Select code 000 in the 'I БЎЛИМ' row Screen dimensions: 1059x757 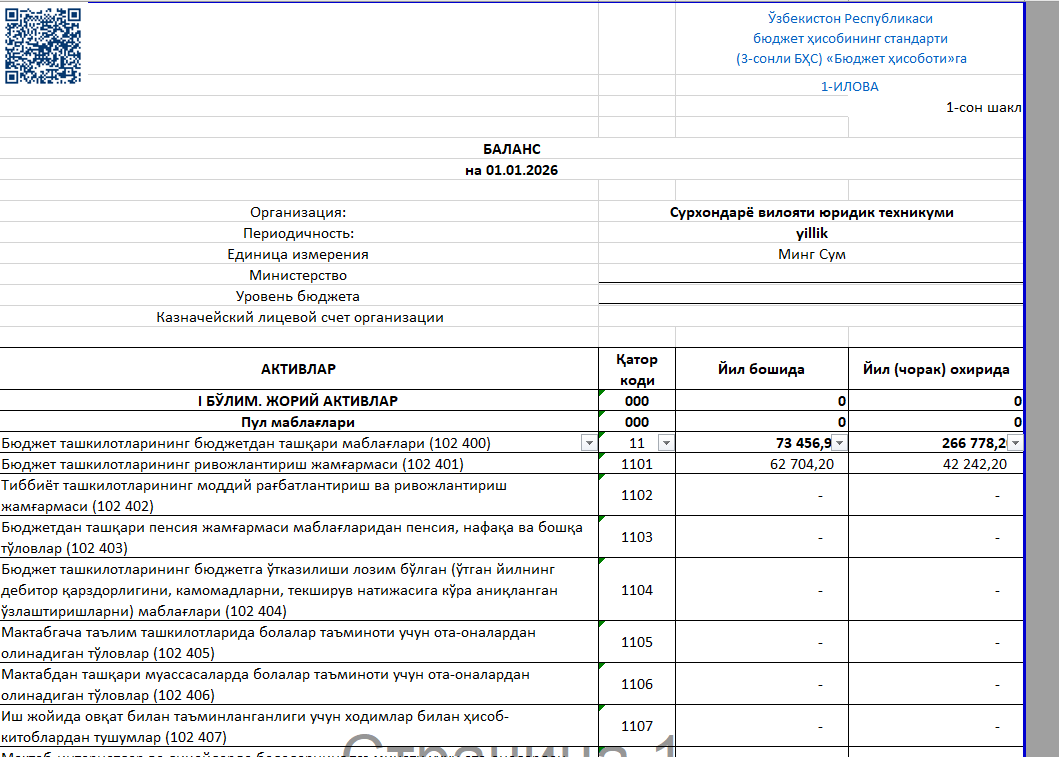tap(637, 400)
